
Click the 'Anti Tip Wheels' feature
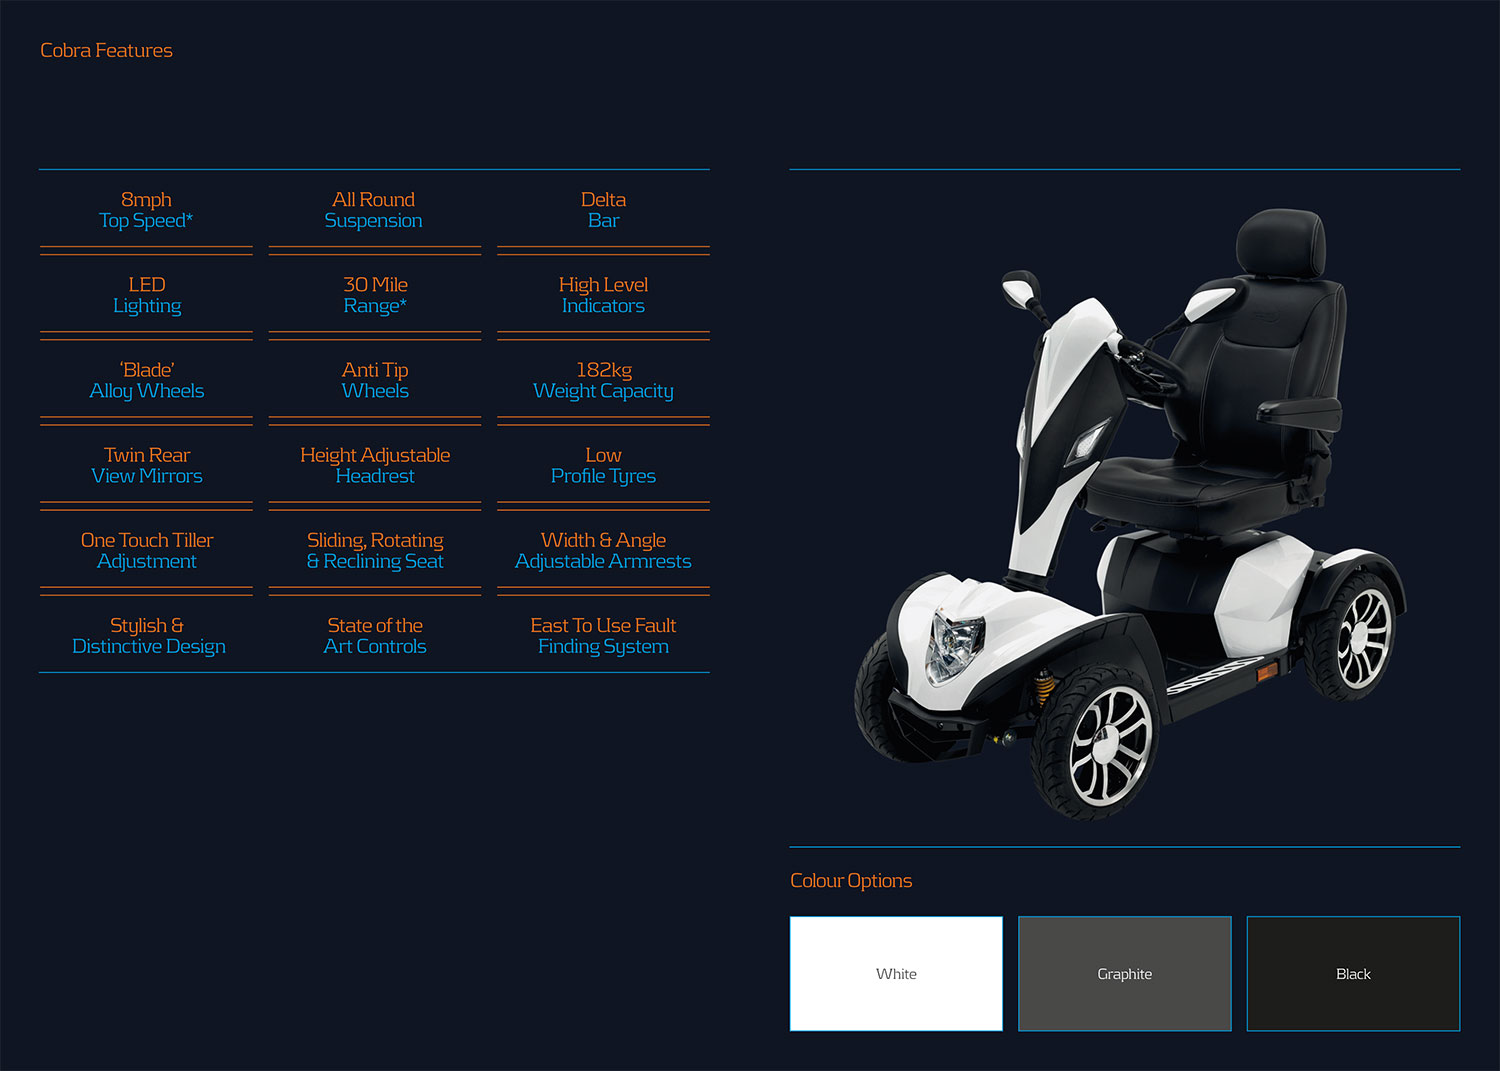point(375,380)
